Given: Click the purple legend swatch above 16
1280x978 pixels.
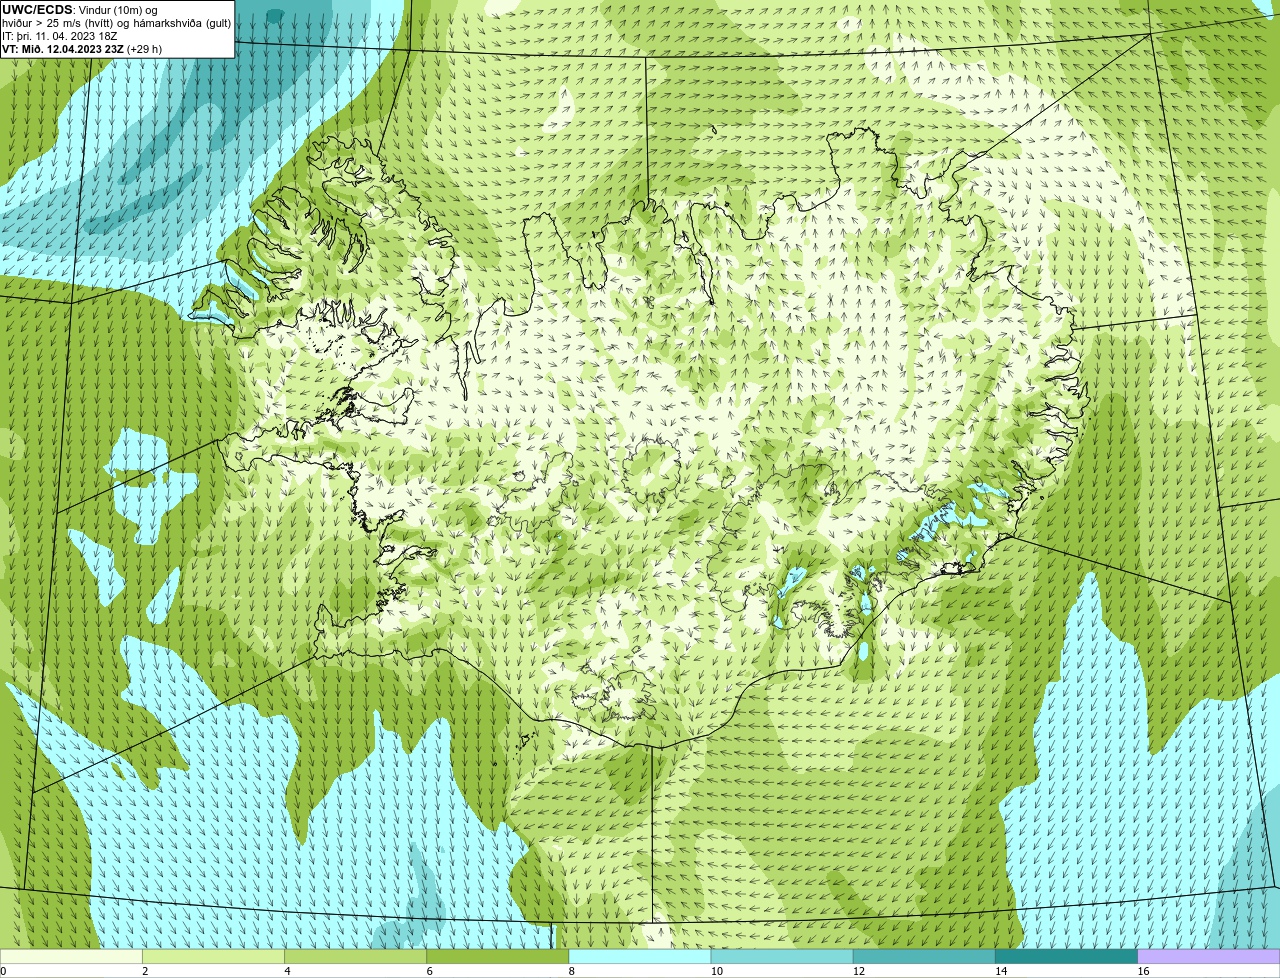Looking at the screenshot, I should click(x=1209, y=957).
